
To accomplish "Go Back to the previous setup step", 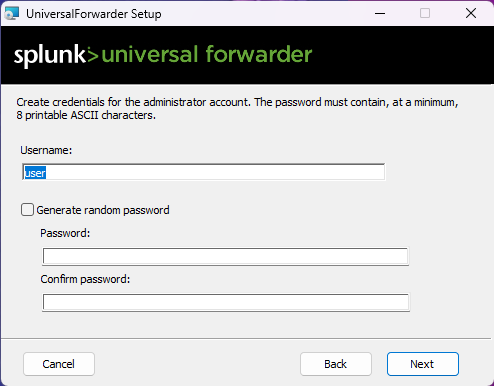I will (x=336, y=364).
